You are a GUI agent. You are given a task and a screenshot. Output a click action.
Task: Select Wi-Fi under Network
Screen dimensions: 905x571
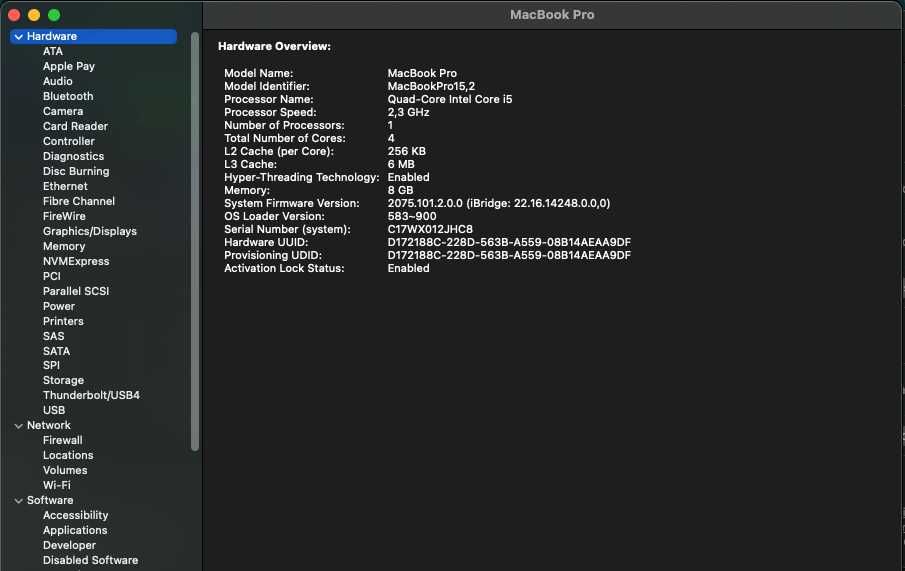pos(57,486)
